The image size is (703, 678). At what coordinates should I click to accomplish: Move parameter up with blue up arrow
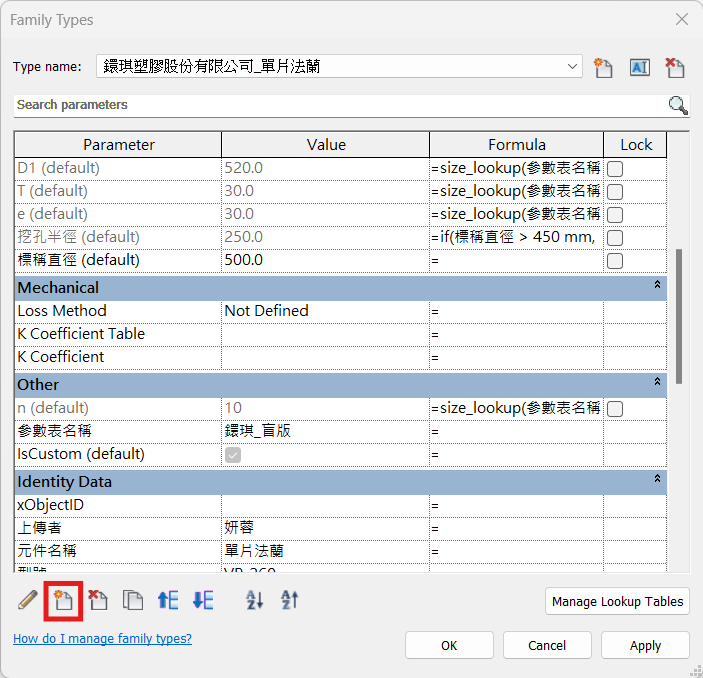(x=168, y=600)
